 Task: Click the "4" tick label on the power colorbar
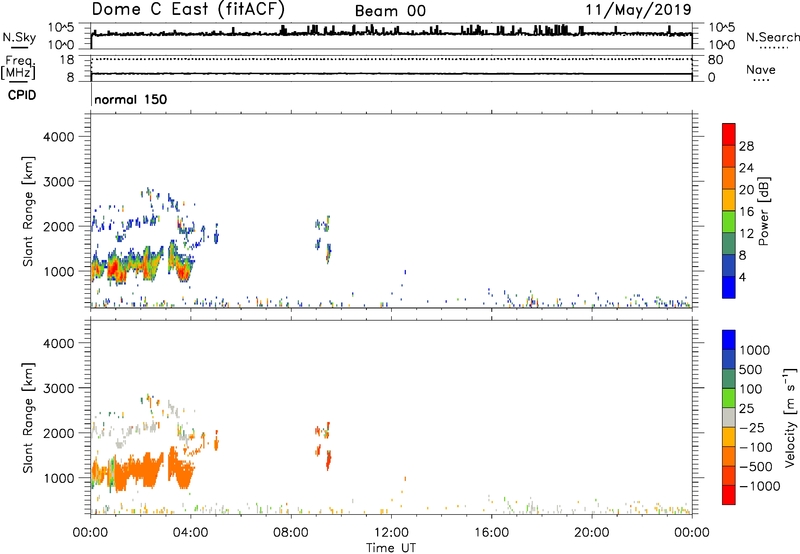click(x=742, y=277)
